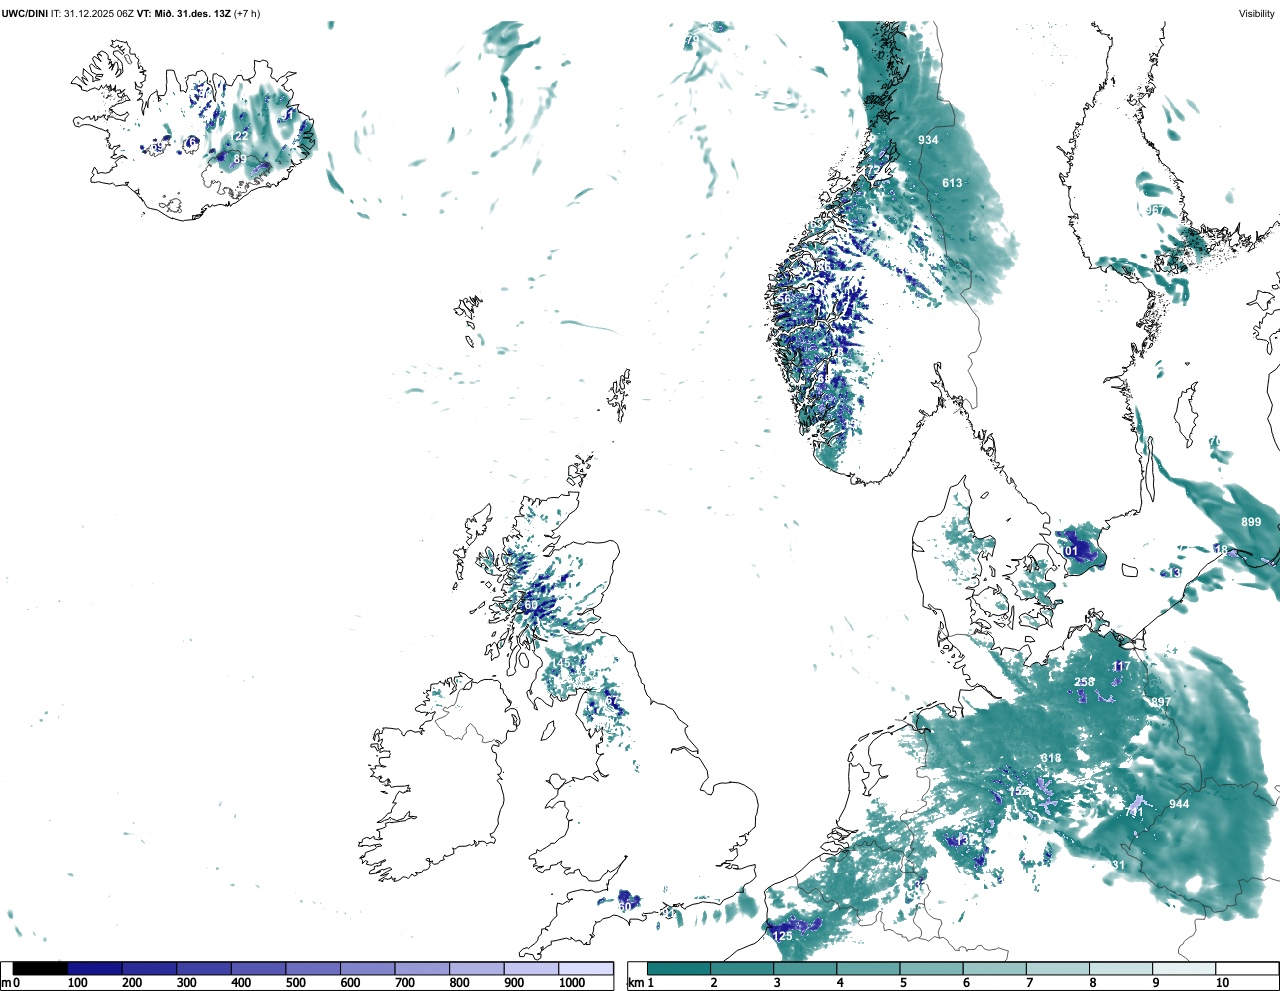The width and height of the screenshot is (1280, 991).
Task: Click the '500' tick on meter legend
Action: click(295, 983)
